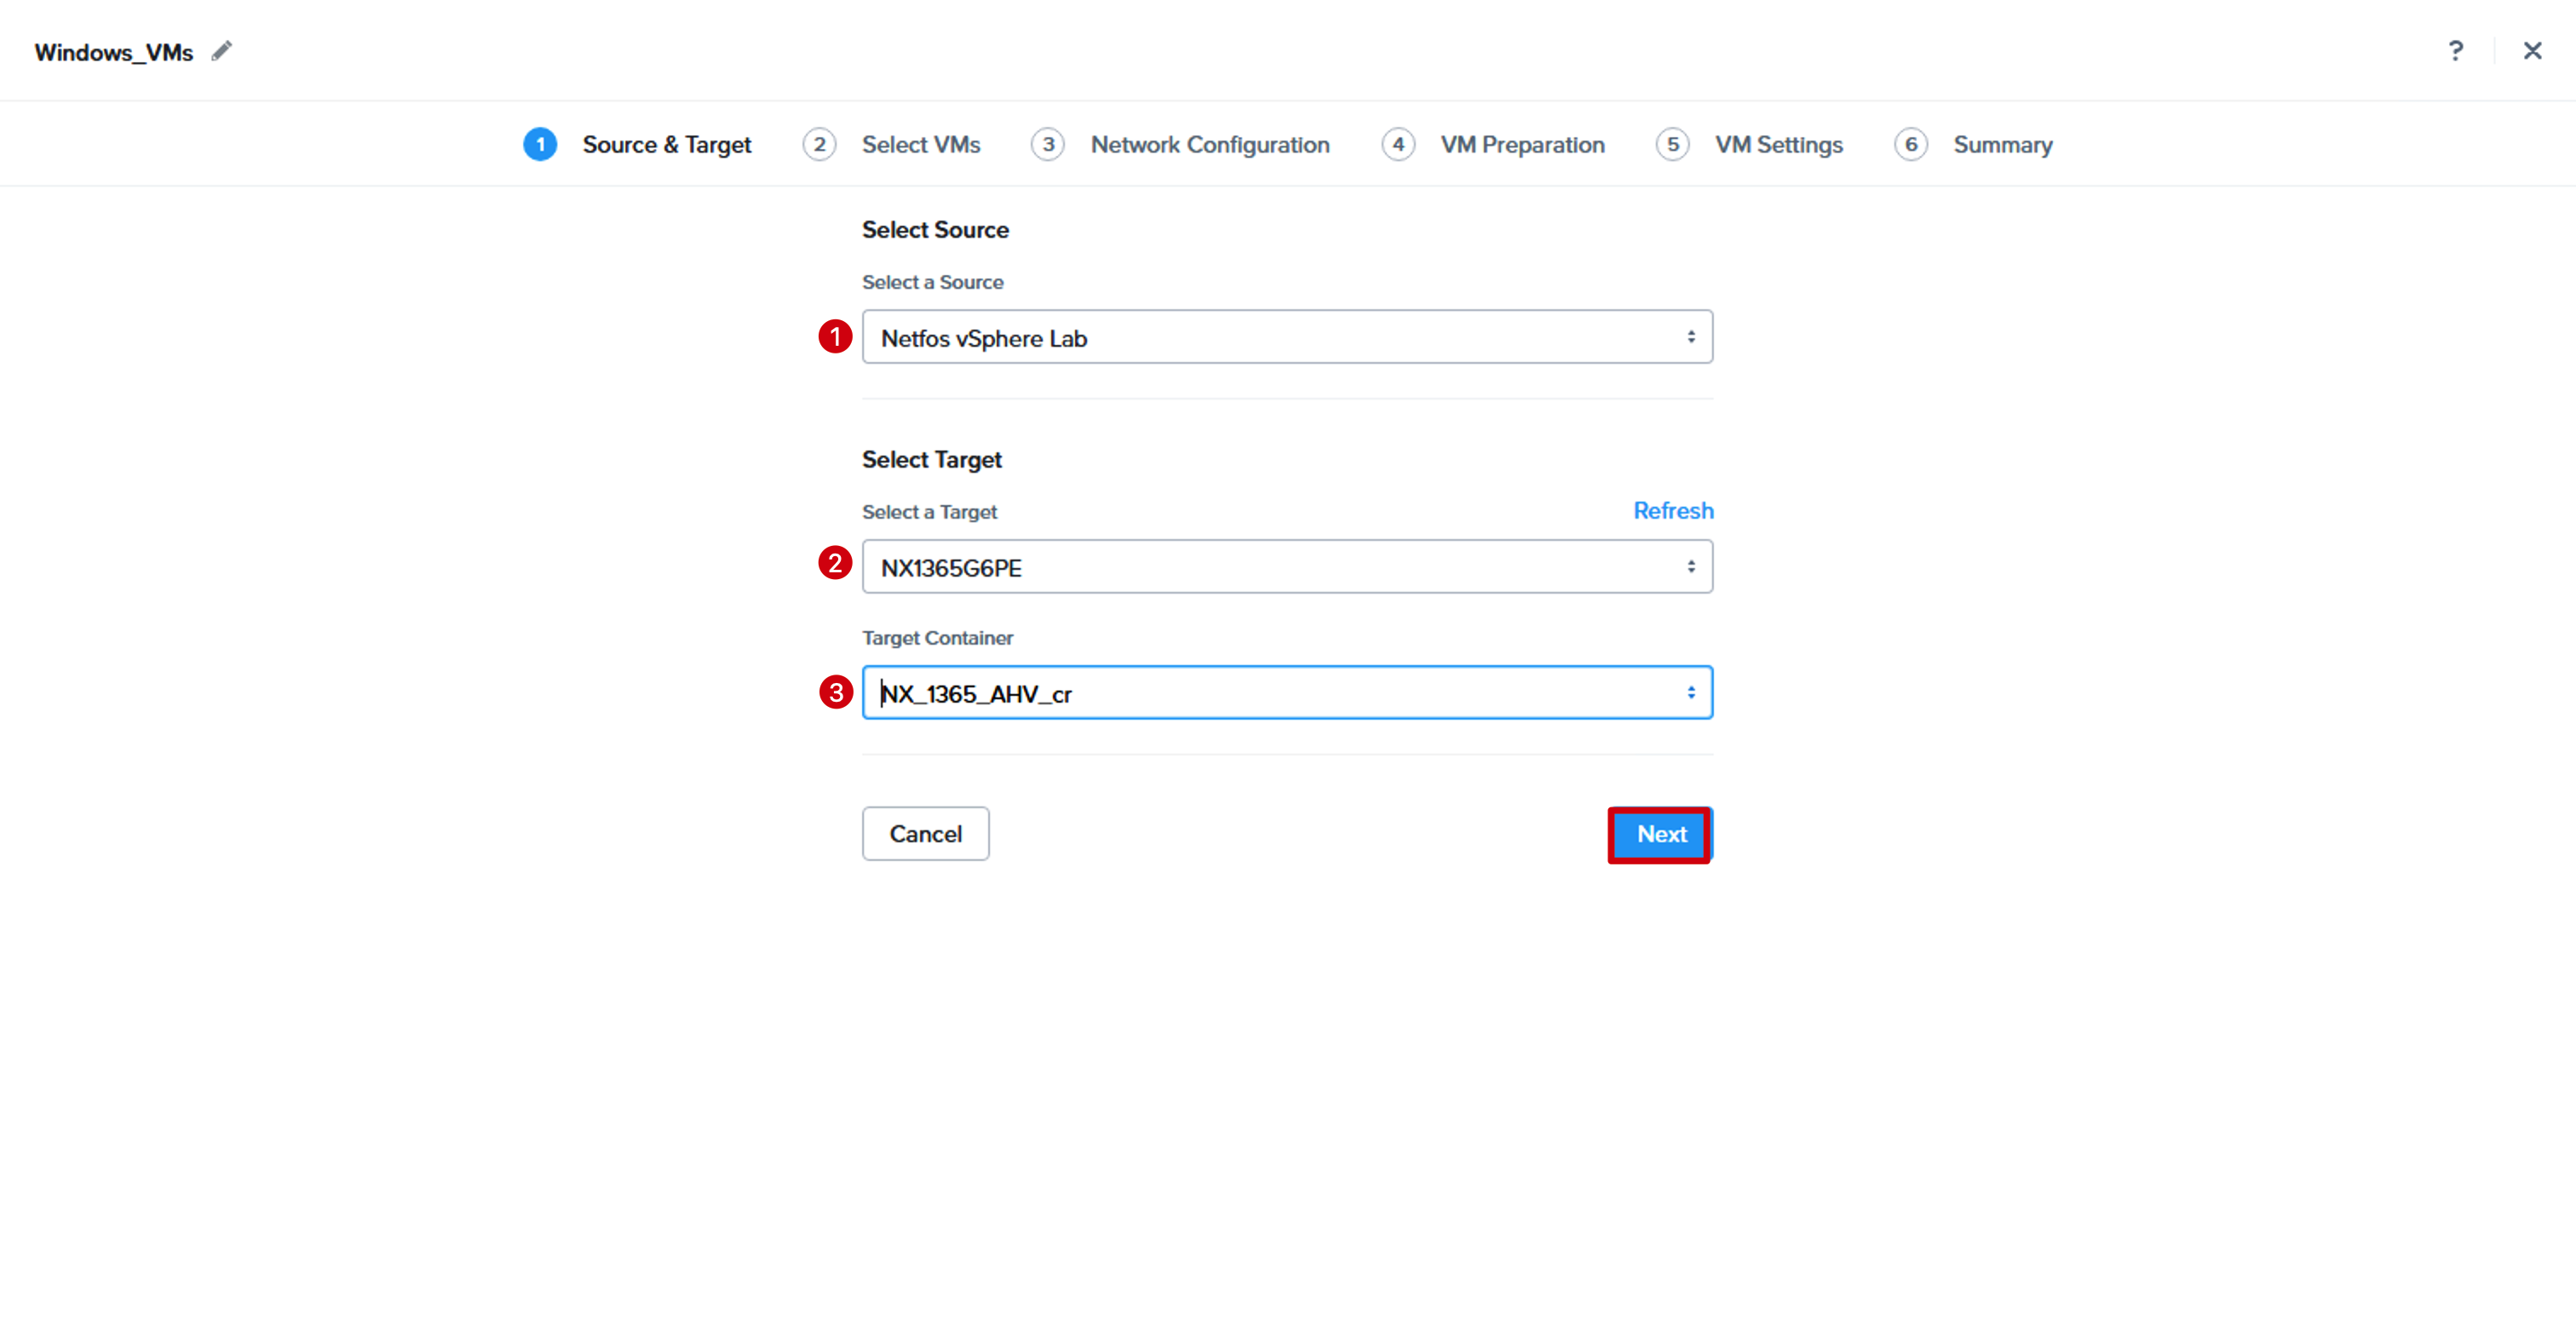Switch to the Network Configuration step
This screenshot has width=2576, height=1332.
pyautogui.click(x=1210, y=145)
